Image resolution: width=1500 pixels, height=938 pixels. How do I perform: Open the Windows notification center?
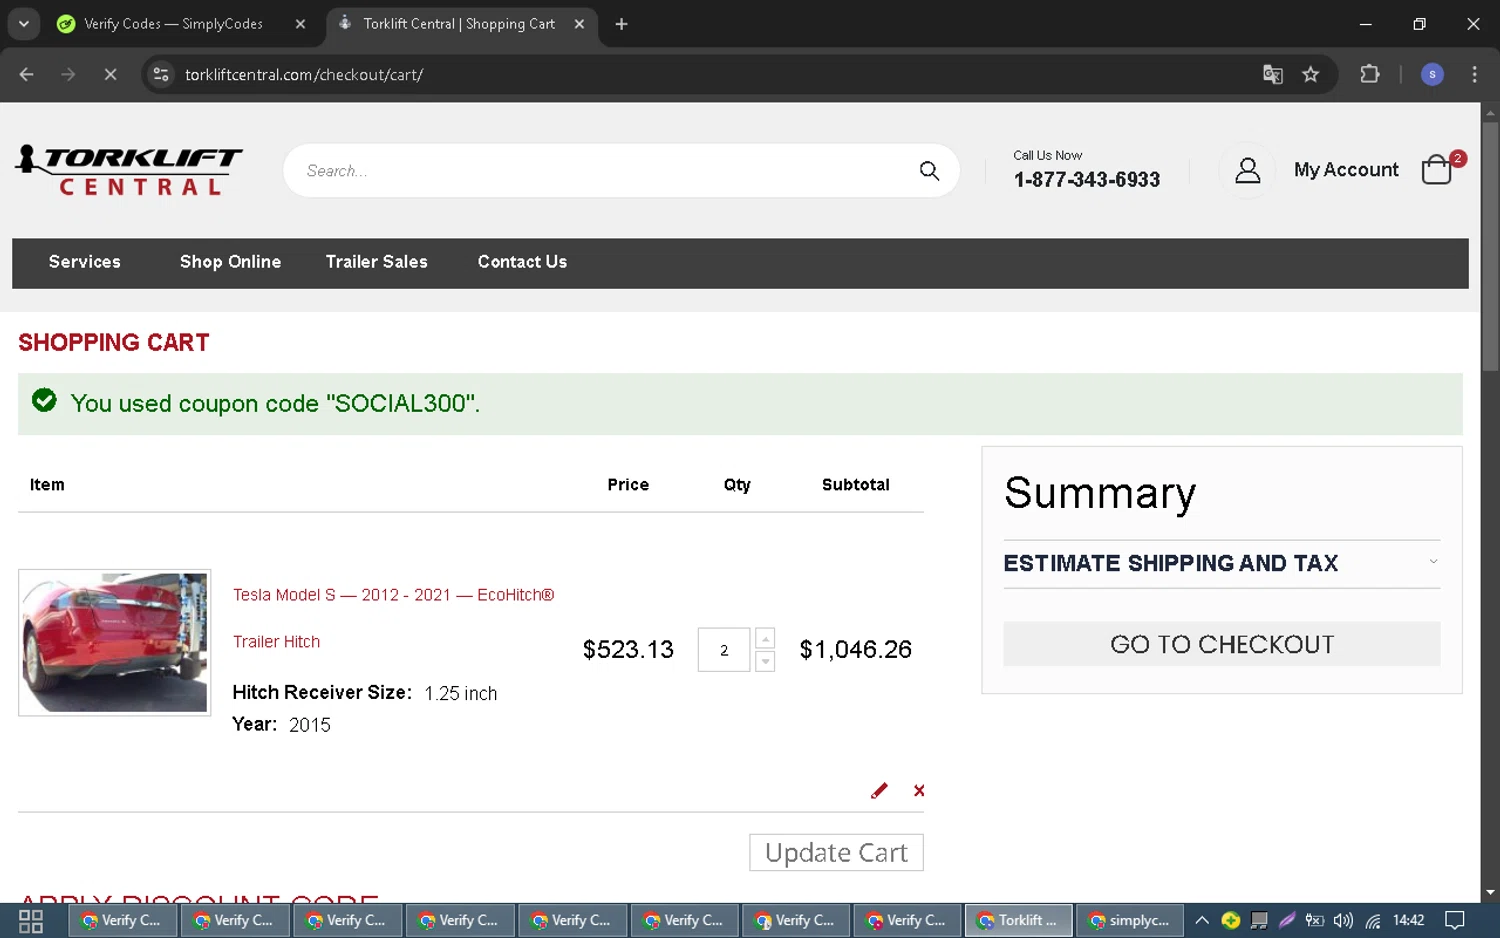pyautogui.click(x=1455, y=920)
